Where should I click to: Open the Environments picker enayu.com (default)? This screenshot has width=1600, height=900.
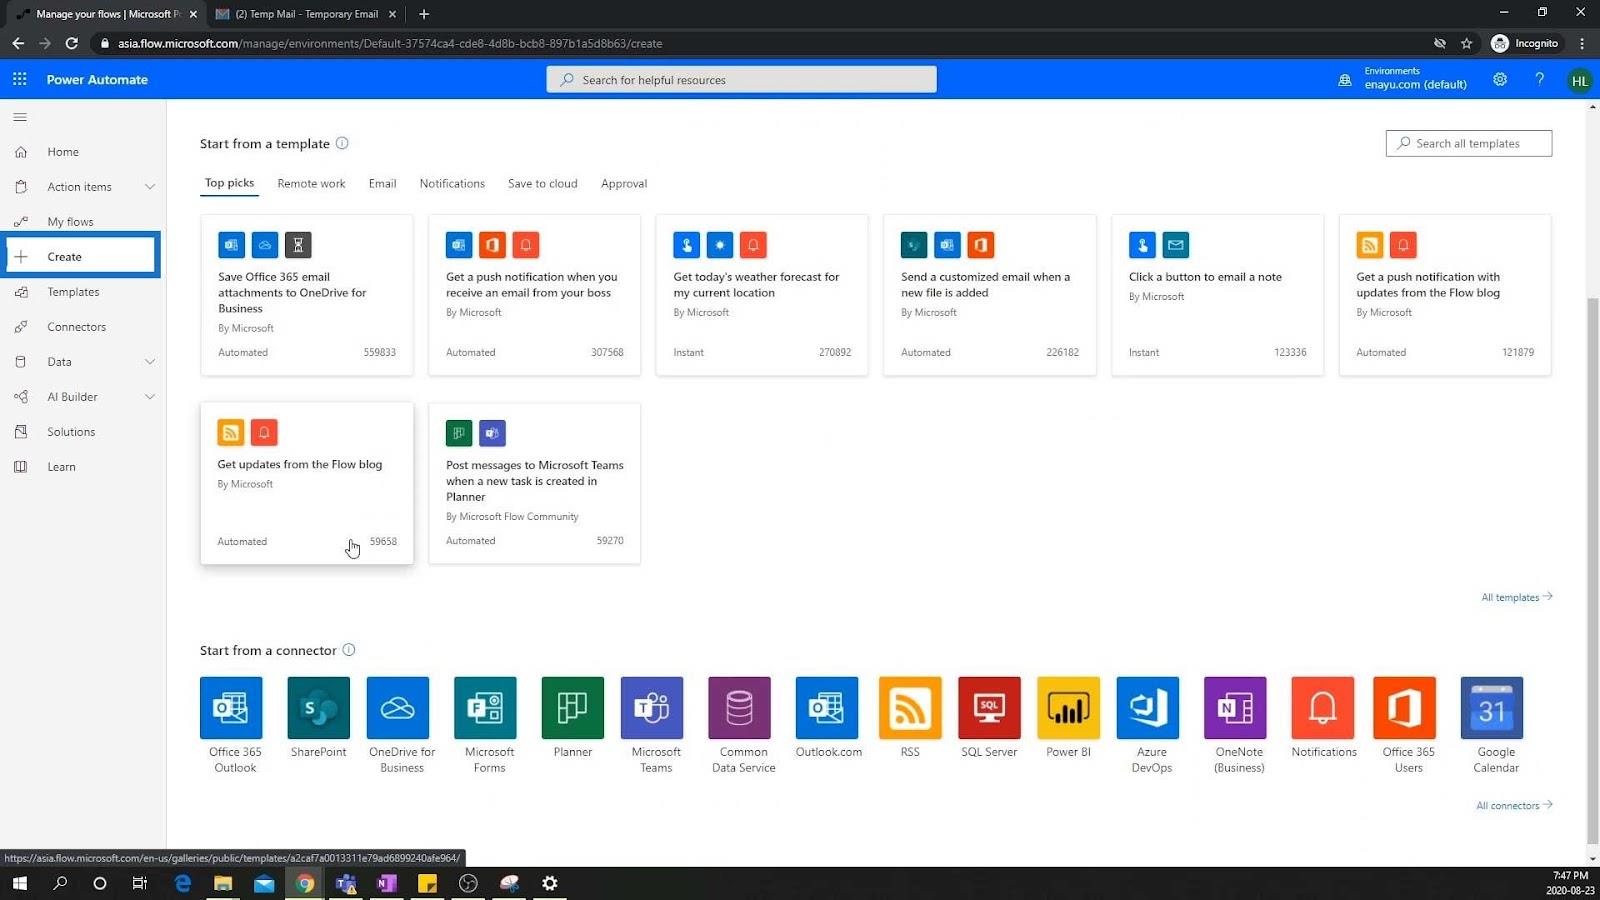point(1403,79)
